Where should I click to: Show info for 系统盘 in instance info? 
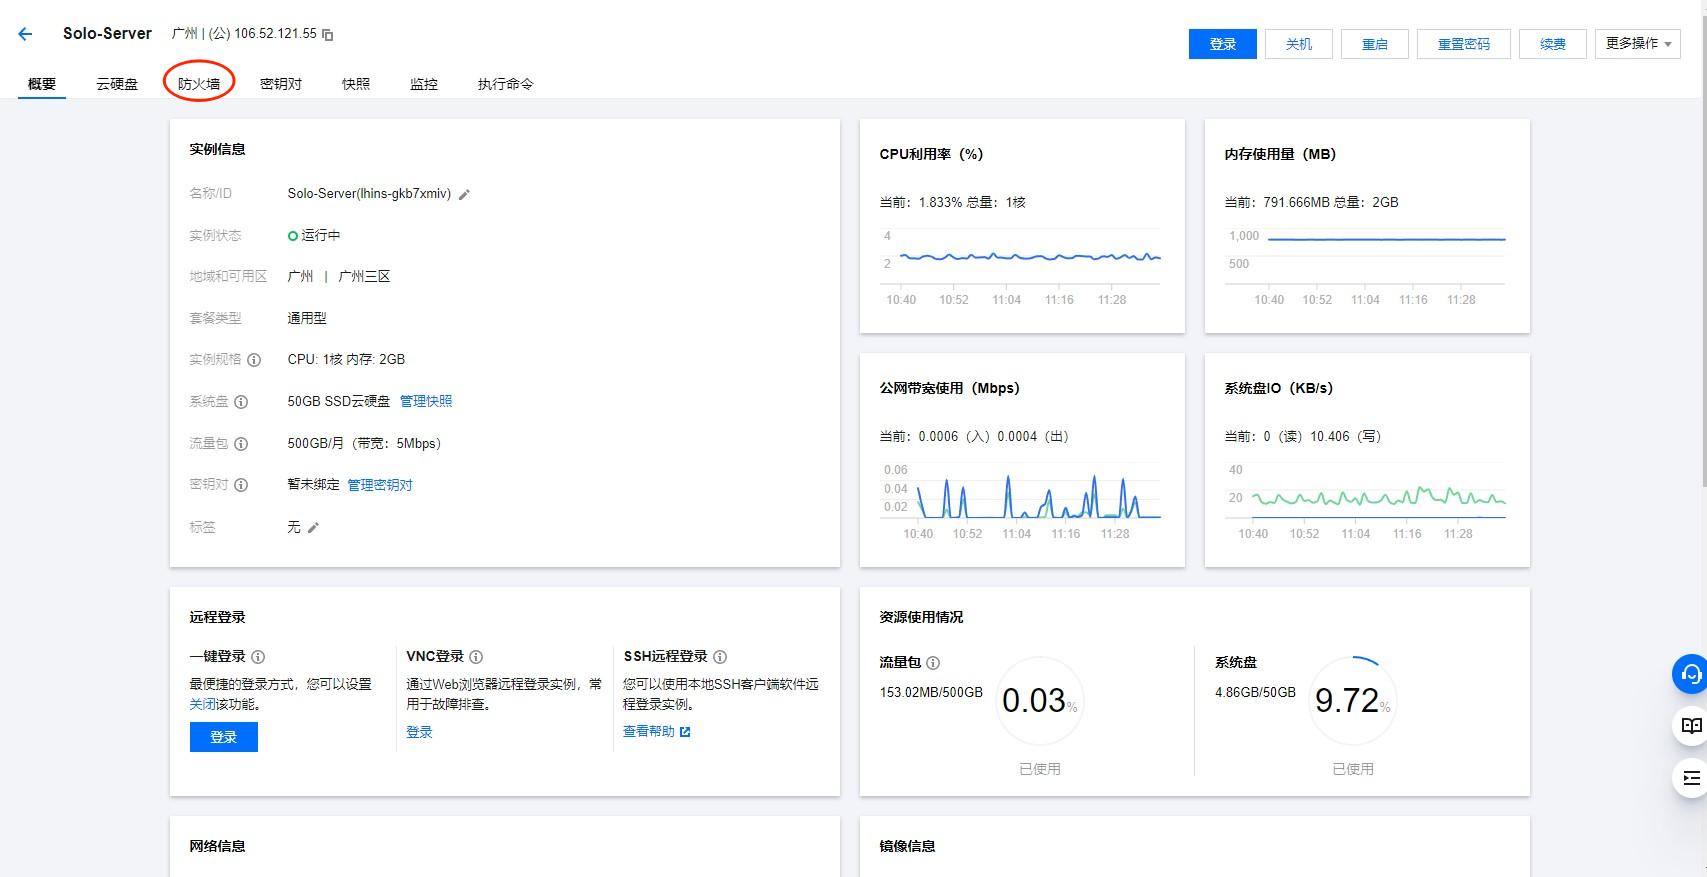[x=241, y=402]
